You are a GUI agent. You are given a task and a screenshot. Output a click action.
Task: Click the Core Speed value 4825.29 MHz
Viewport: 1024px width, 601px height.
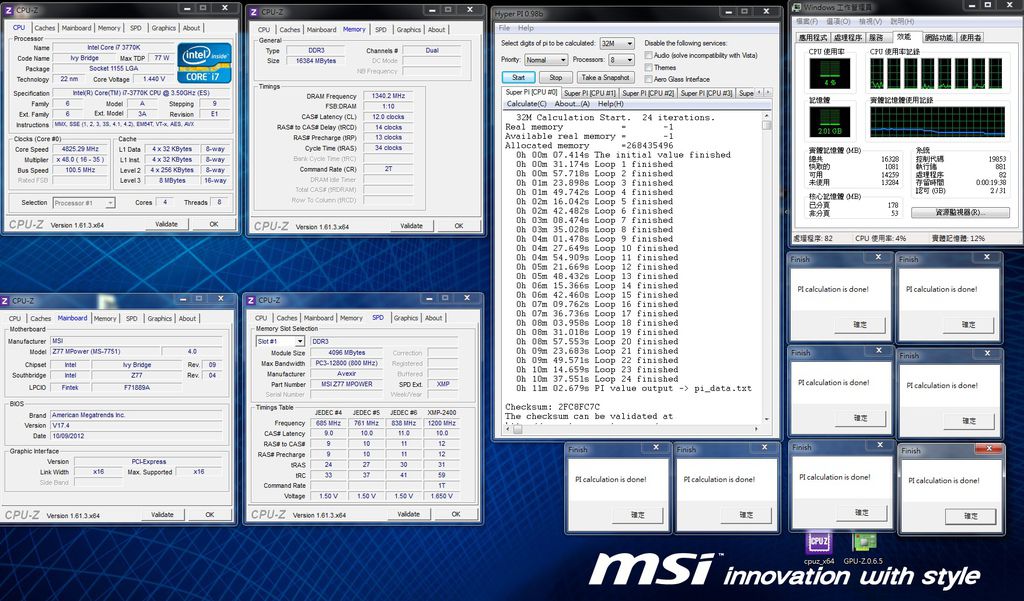pyautogui.click(x=80, y=149)
